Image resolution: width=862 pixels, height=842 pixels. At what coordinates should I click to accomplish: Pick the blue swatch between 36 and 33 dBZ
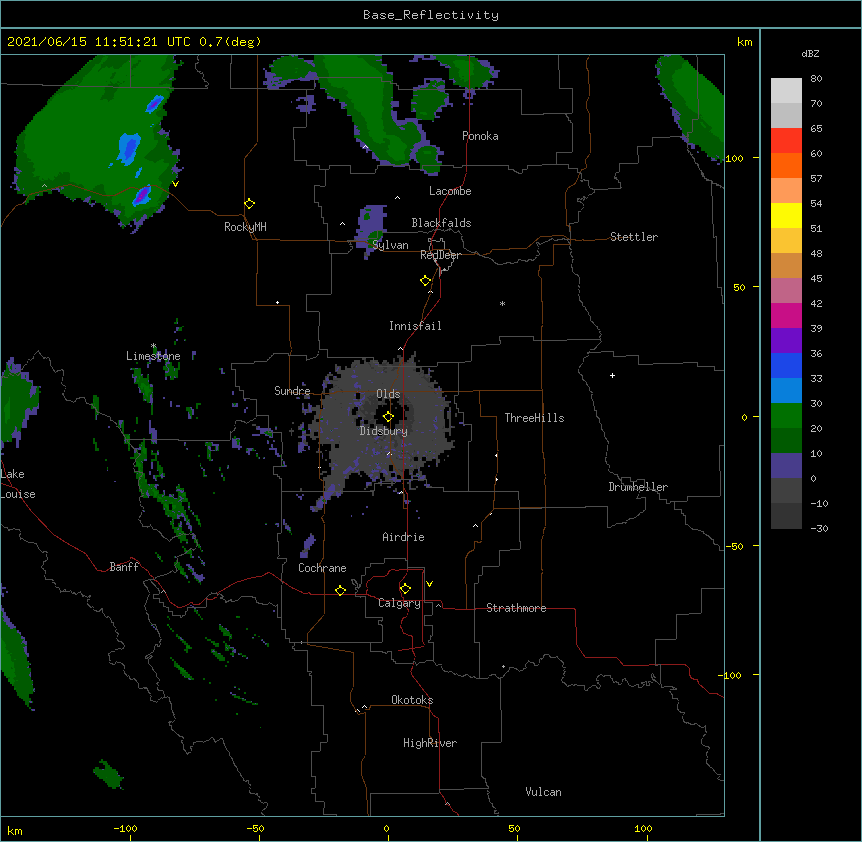click(786, 365)
